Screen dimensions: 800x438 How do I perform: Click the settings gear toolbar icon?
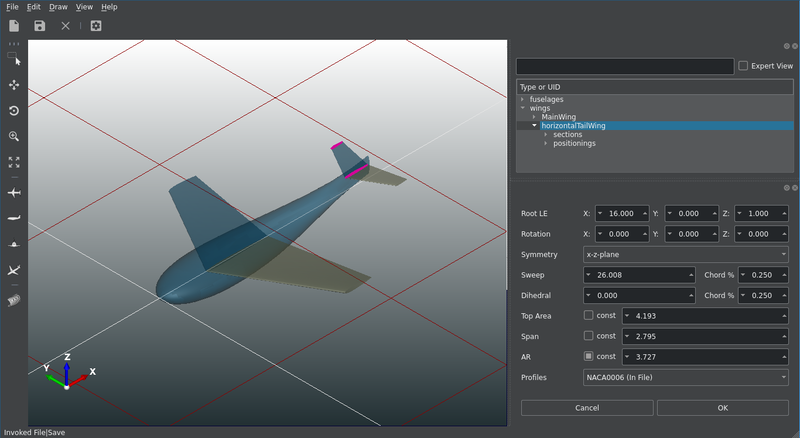point(96,26)
